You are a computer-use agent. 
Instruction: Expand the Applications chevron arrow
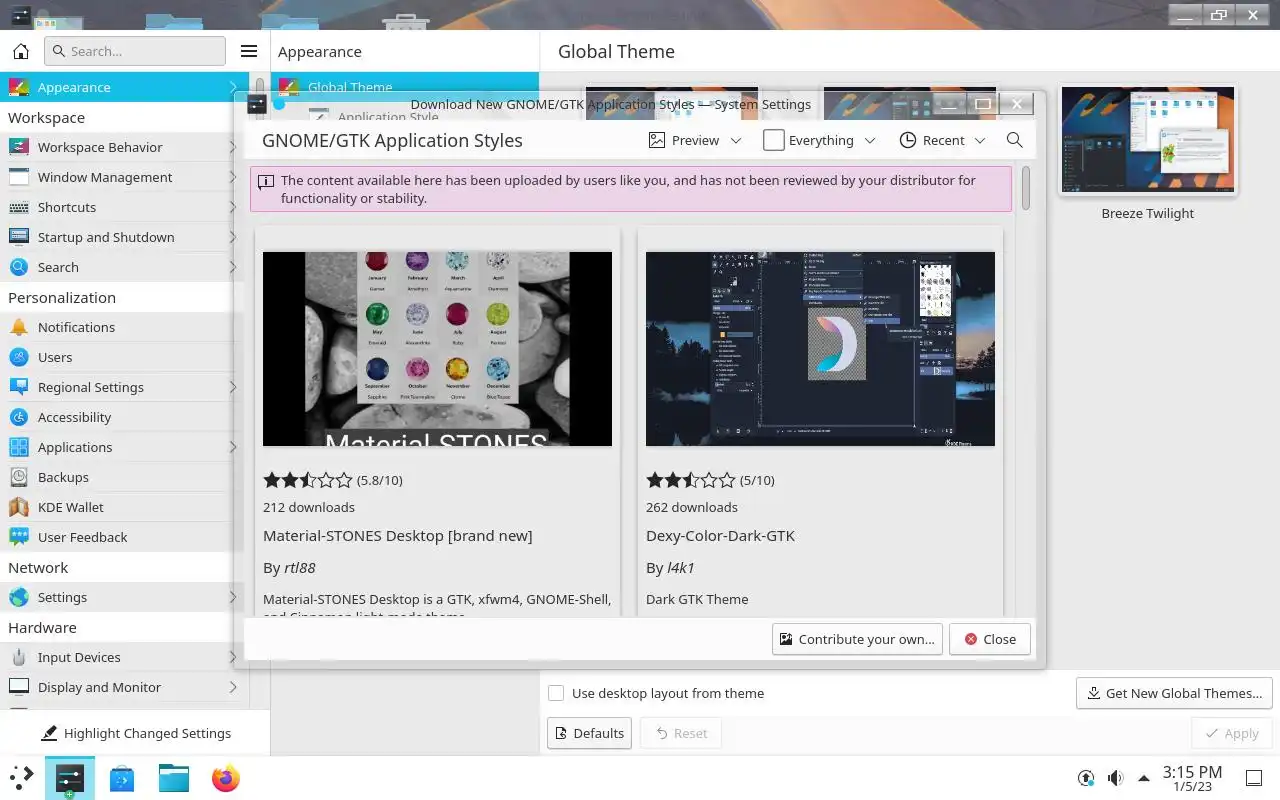tap(232, 447)
